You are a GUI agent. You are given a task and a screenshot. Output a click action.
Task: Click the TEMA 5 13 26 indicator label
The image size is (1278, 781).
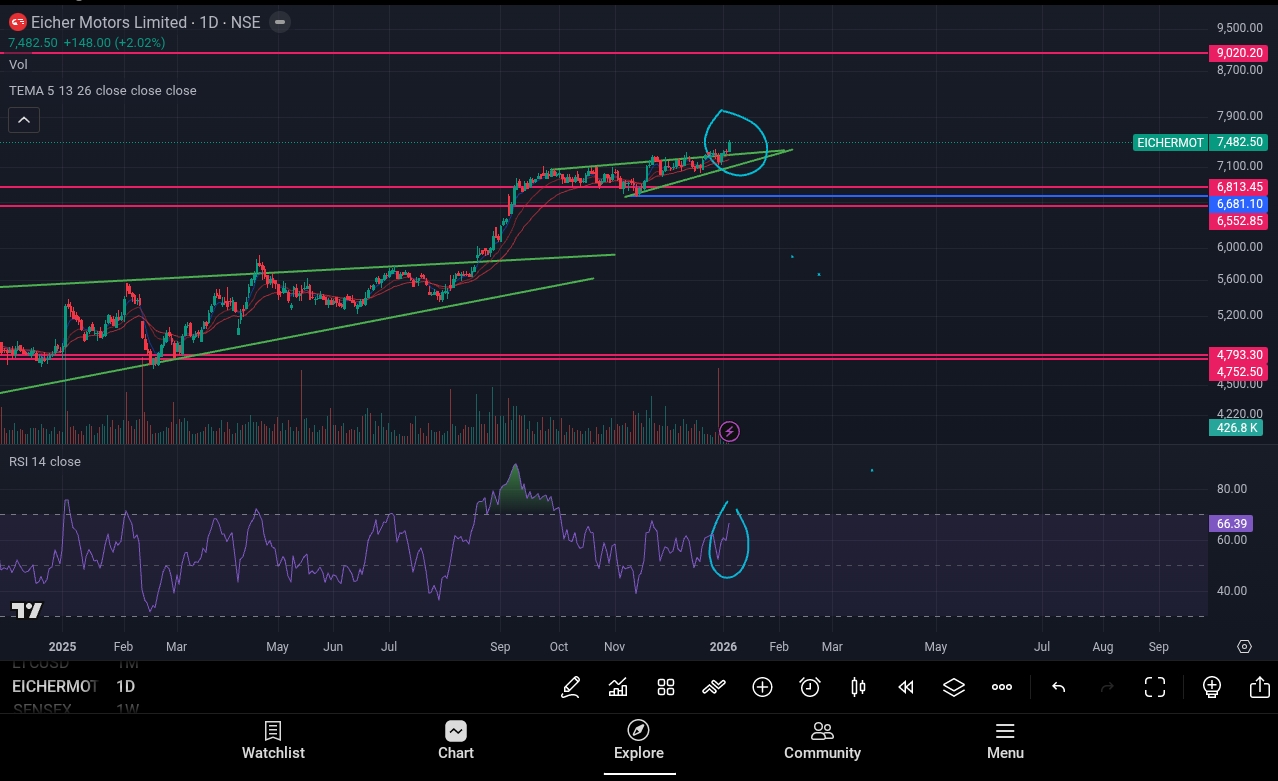[103, 91]
